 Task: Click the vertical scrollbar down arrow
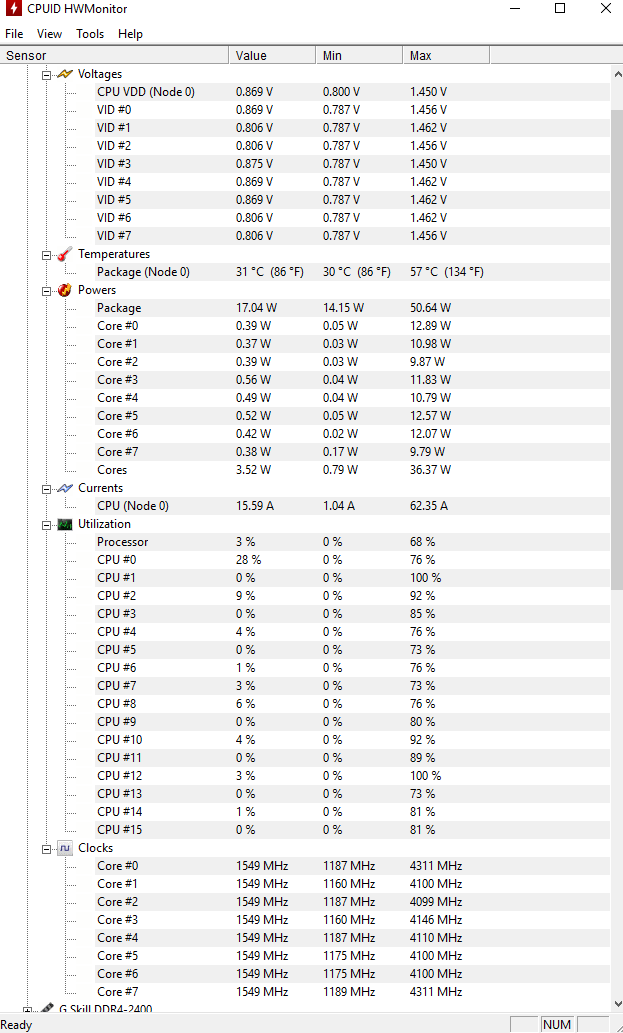click(617, 1004)
